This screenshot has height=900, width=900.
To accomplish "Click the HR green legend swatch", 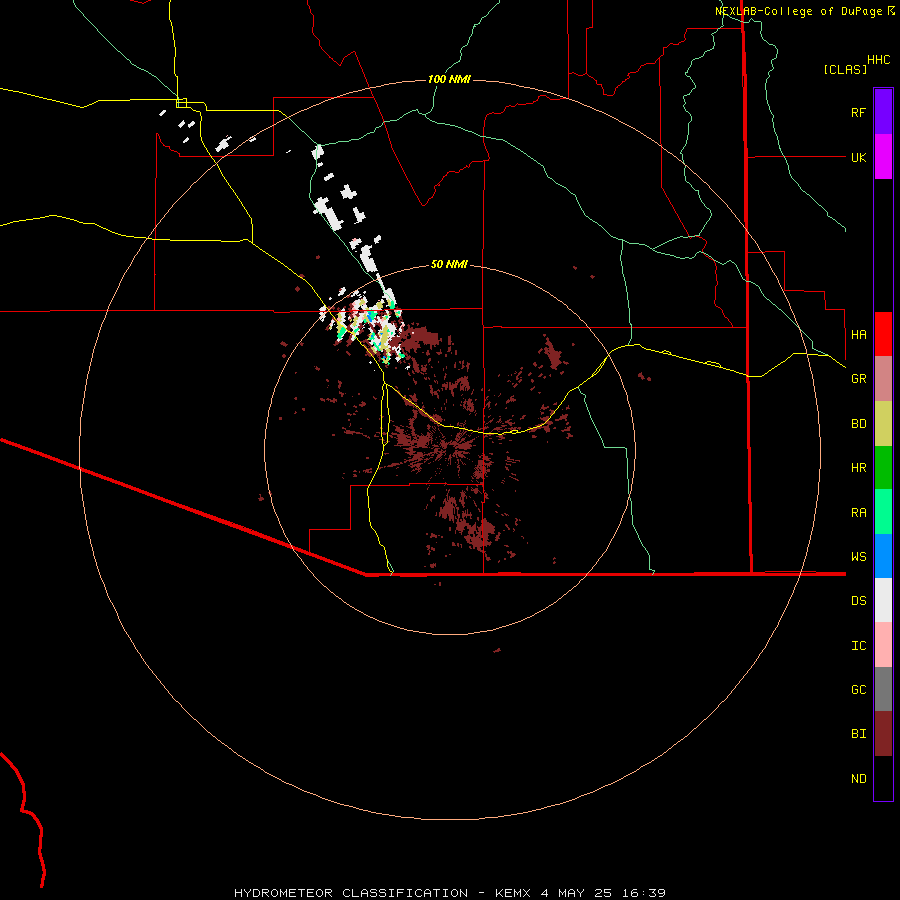I will tap(883, 468).
